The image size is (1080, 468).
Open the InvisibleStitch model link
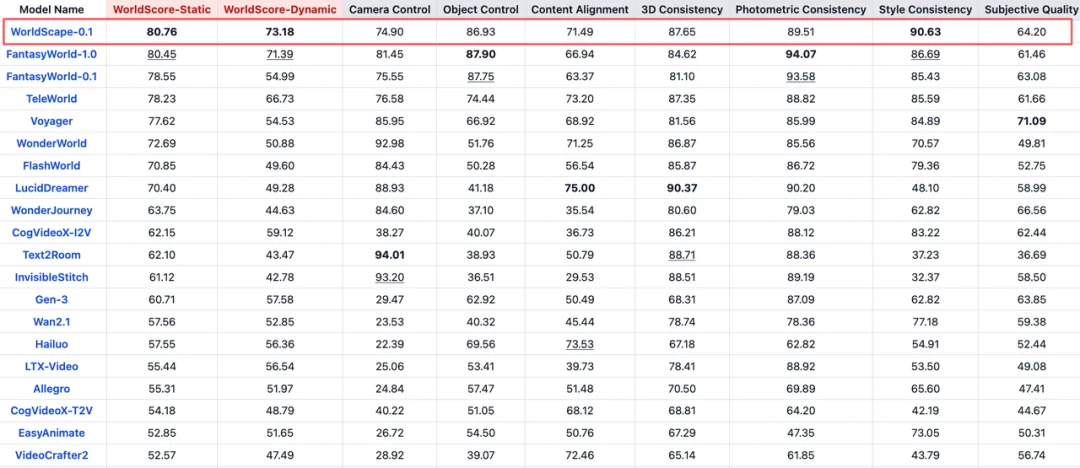coord(52,278)
